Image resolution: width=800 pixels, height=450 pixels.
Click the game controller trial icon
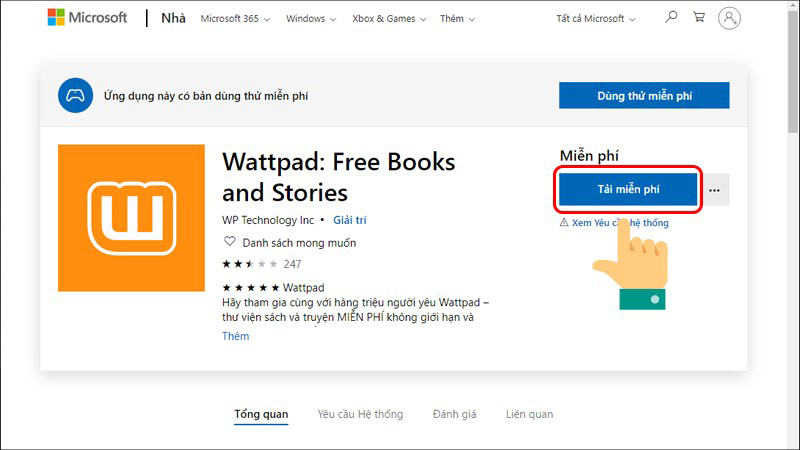coord(74,97)
